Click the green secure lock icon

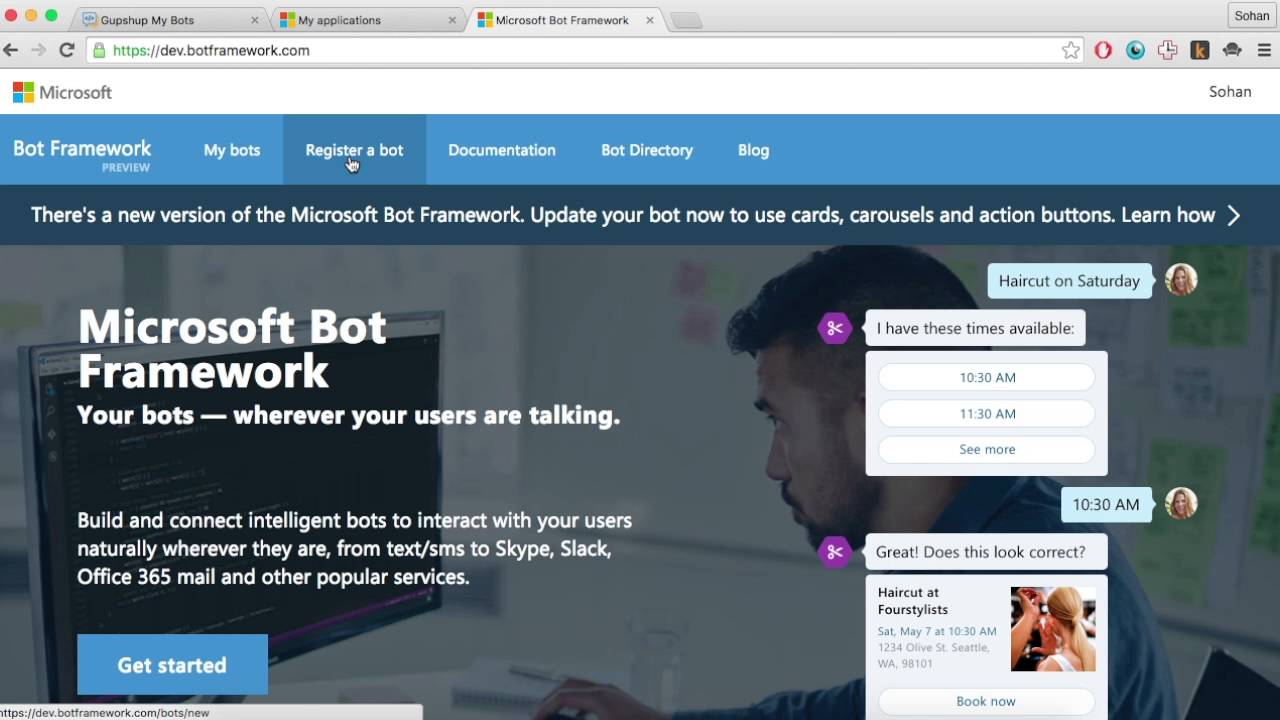tap(98, 50)
